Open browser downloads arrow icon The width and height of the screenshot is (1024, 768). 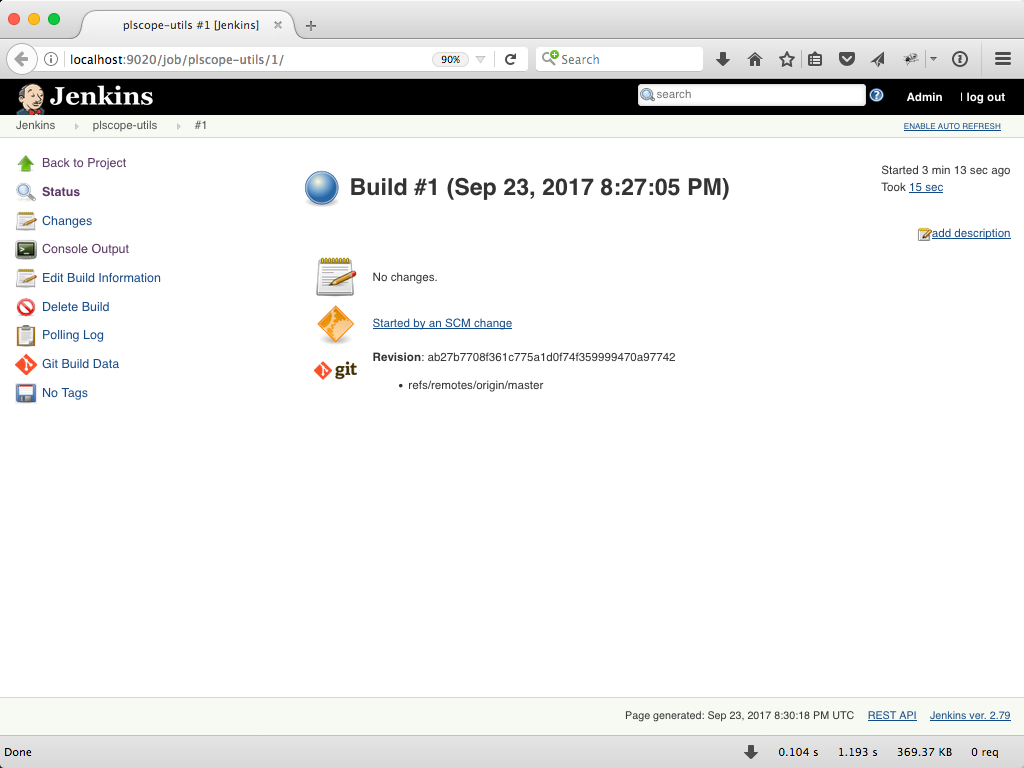[x=722, y=59]
